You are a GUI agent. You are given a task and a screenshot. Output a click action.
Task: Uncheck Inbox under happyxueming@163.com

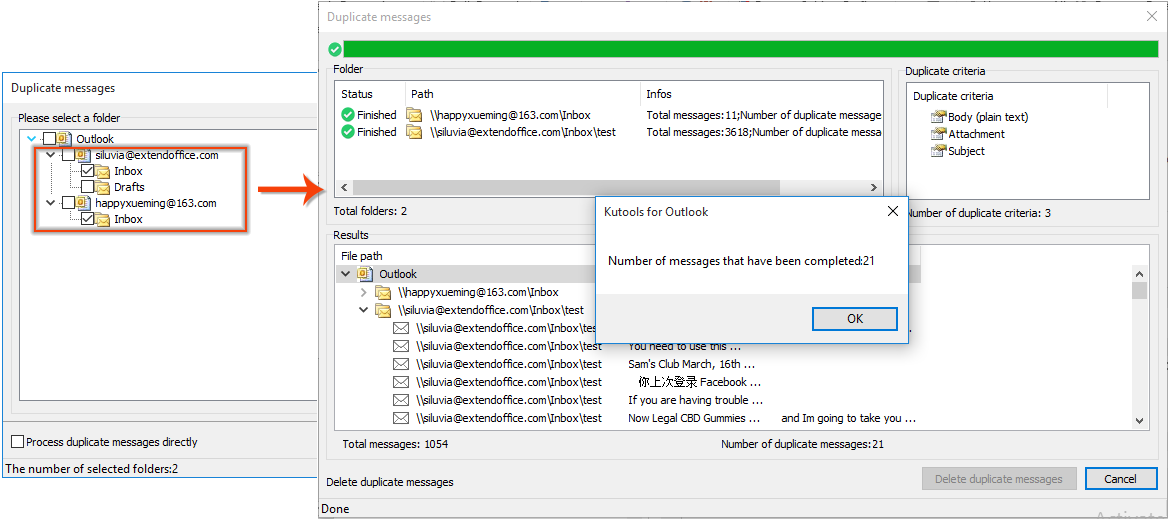(x=87, y=219)
